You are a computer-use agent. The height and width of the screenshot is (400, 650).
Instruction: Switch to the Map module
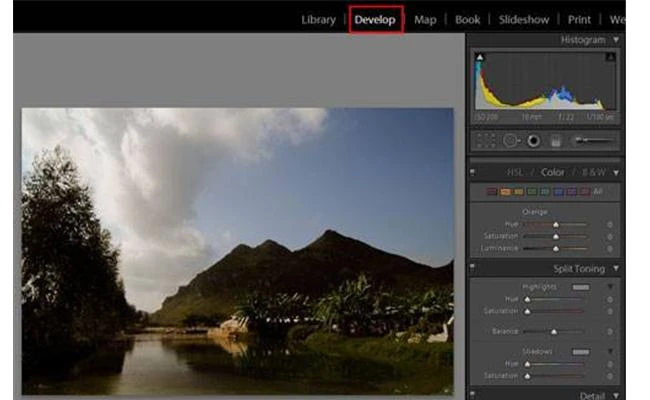click(x=425, y=19)
